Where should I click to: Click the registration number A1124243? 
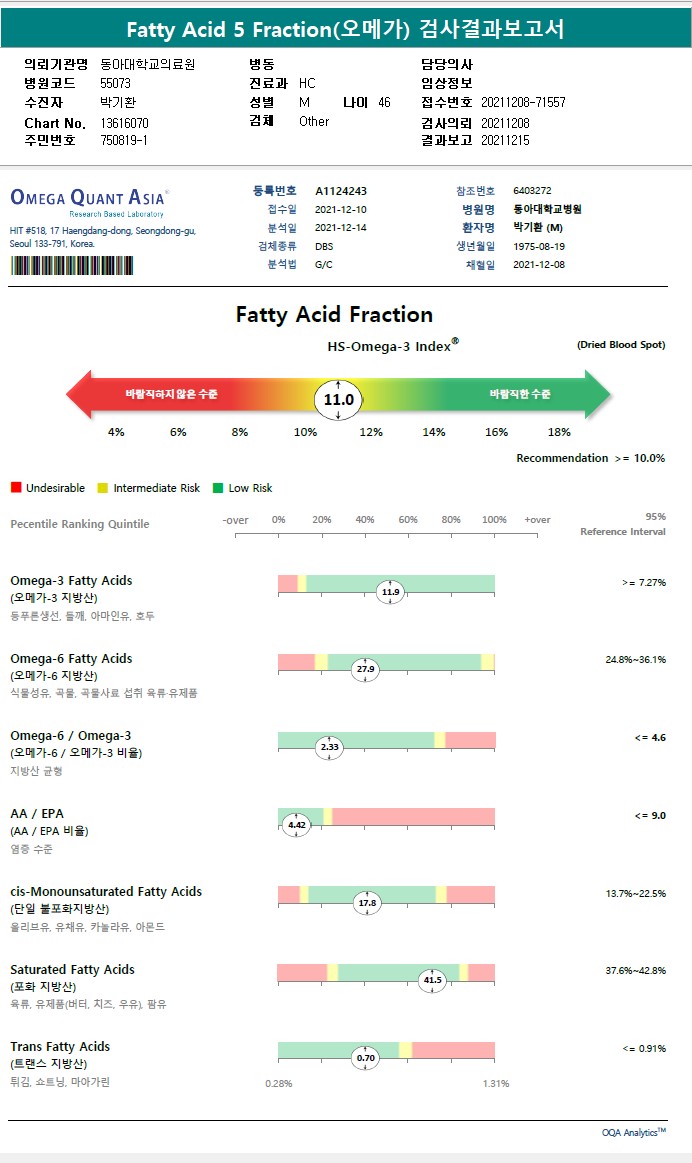tap(341, 190)
